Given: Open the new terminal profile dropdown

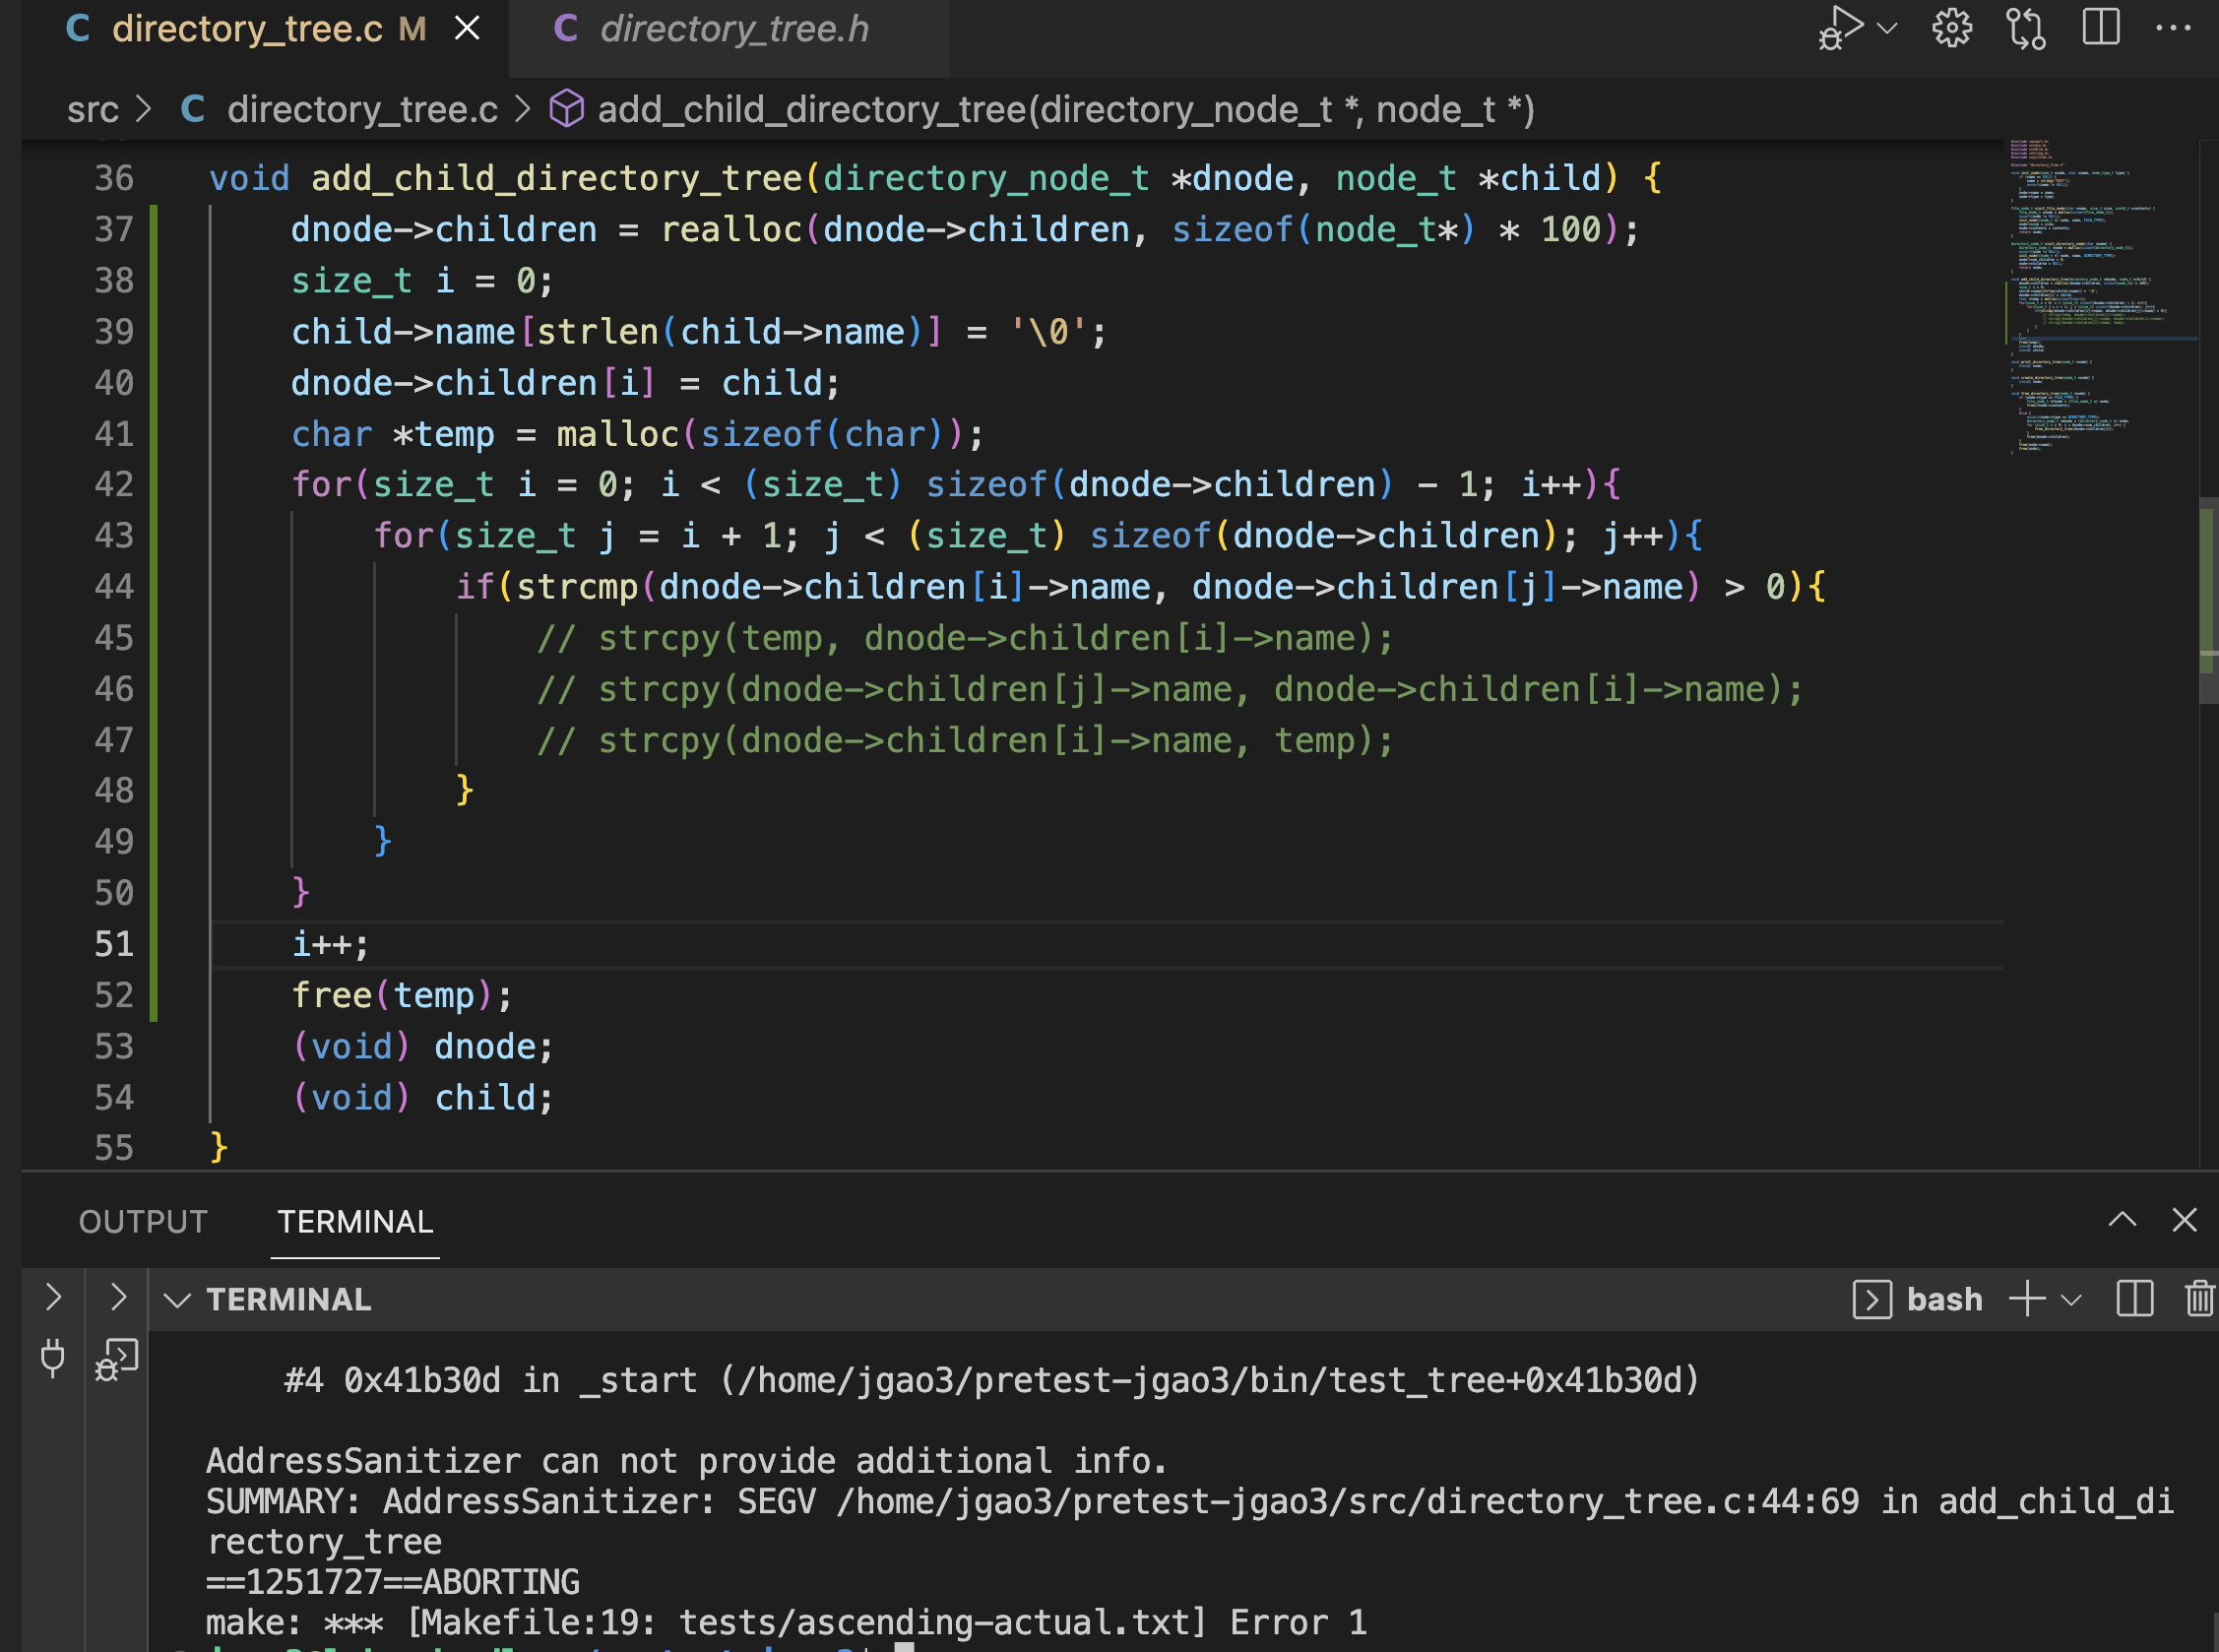Looking at the screenshot, I should coord(2072,1299).
